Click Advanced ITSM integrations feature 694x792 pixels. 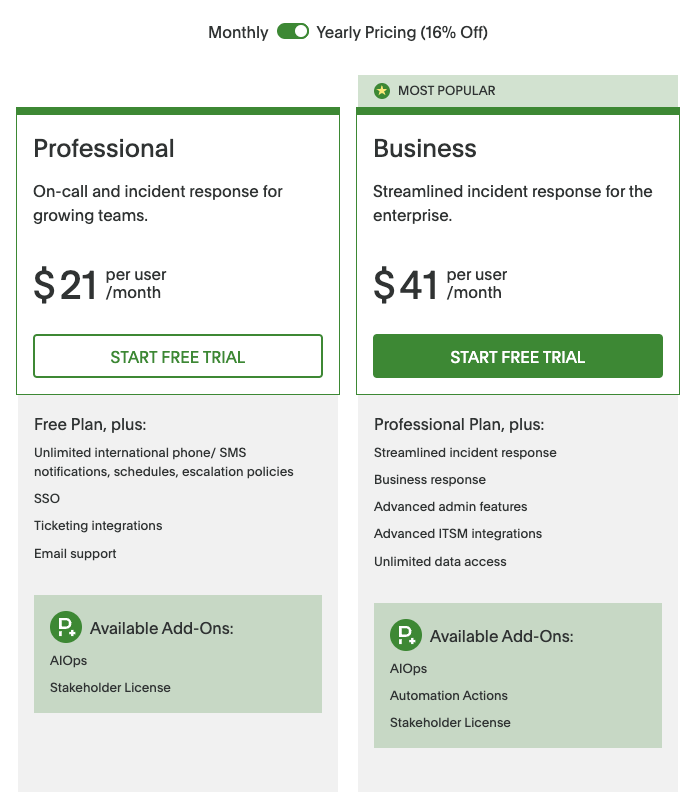pos(458,534)
